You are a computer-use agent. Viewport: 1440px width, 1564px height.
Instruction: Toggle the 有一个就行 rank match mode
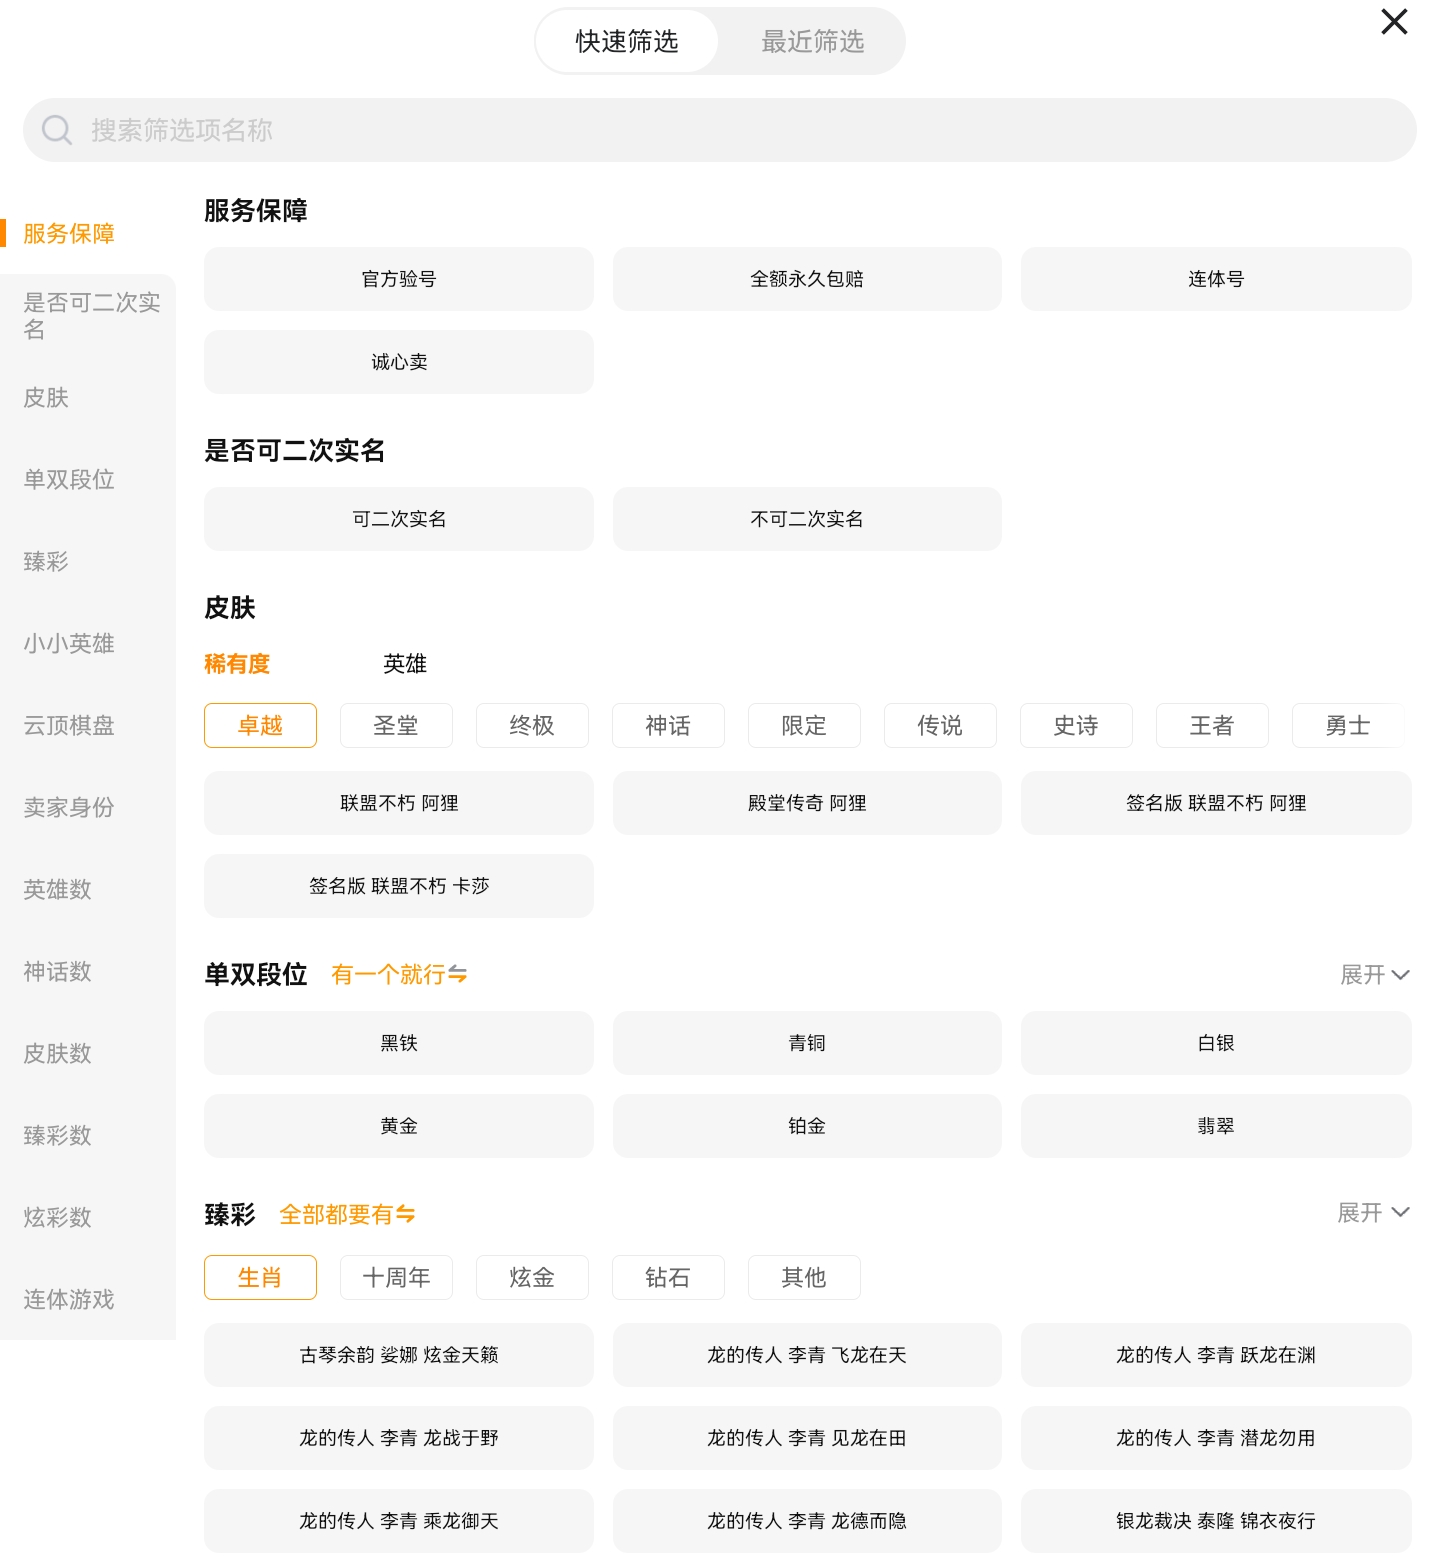click(399, 974)
